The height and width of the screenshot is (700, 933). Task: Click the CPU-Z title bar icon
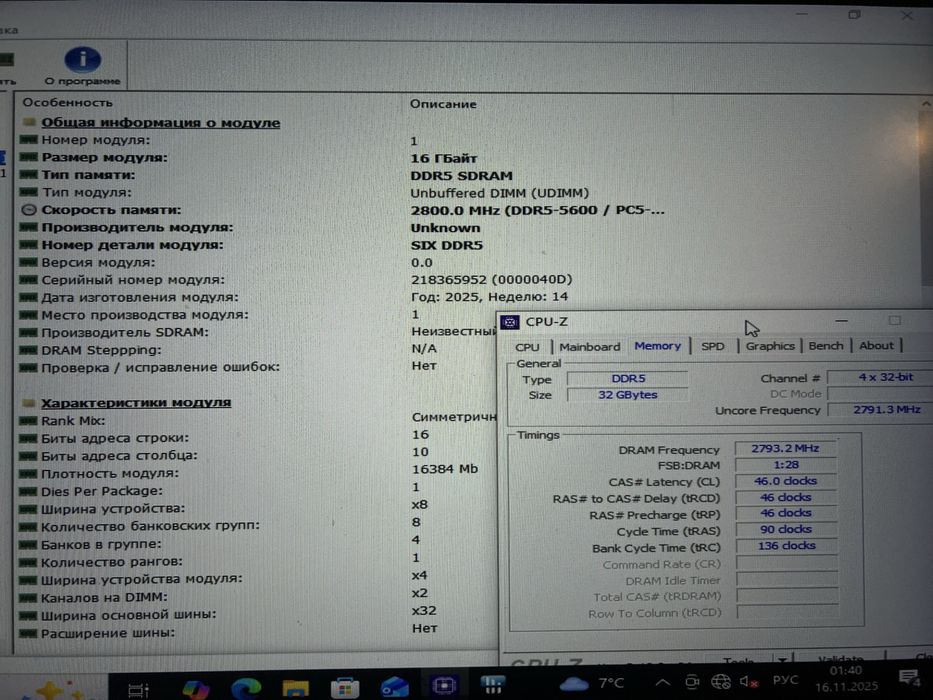click(x=510, y=322)
